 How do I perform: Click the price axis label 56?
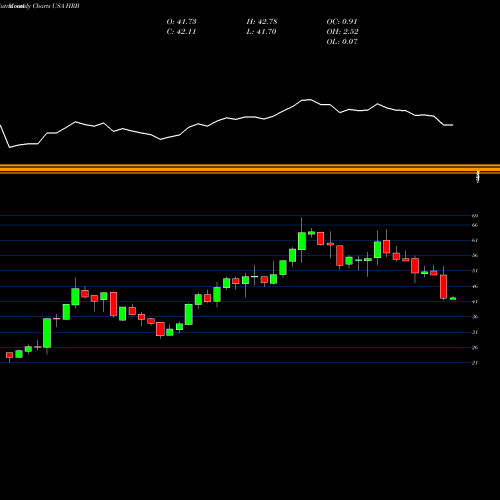click(475, 256)
